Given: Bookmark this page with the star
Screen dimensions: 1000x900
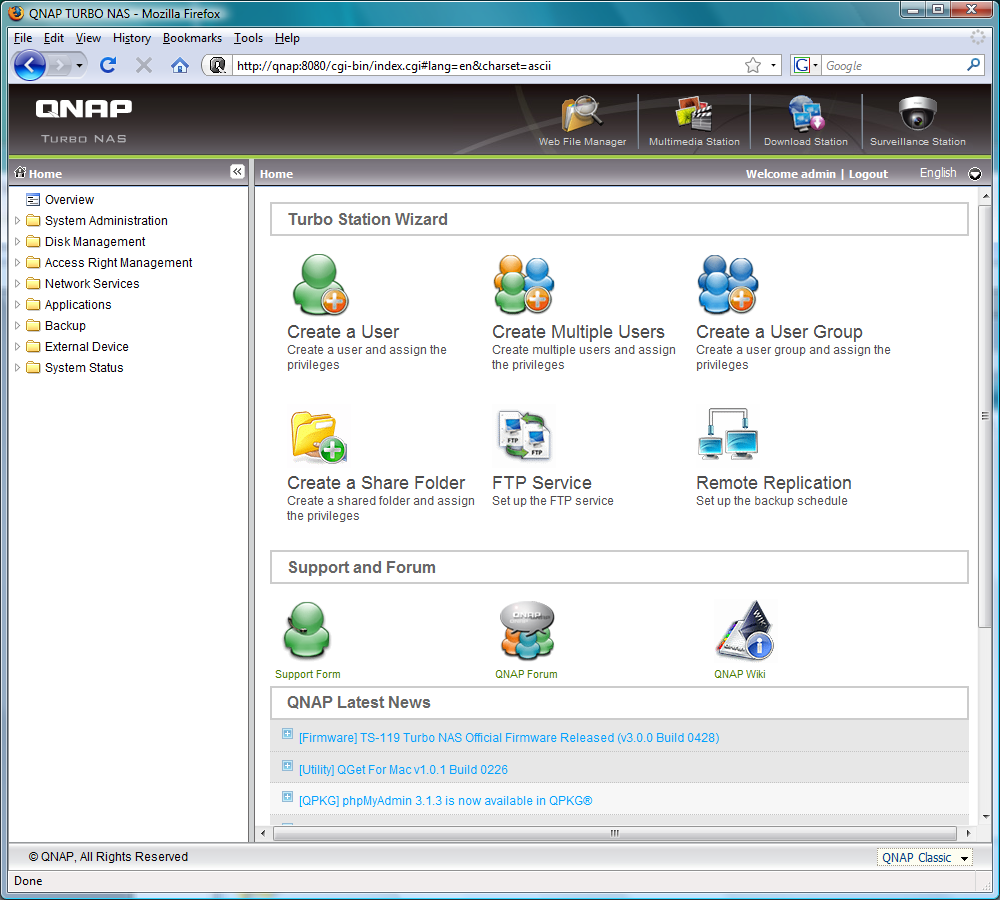Looking at the screenshot, I should coord(753,65).
